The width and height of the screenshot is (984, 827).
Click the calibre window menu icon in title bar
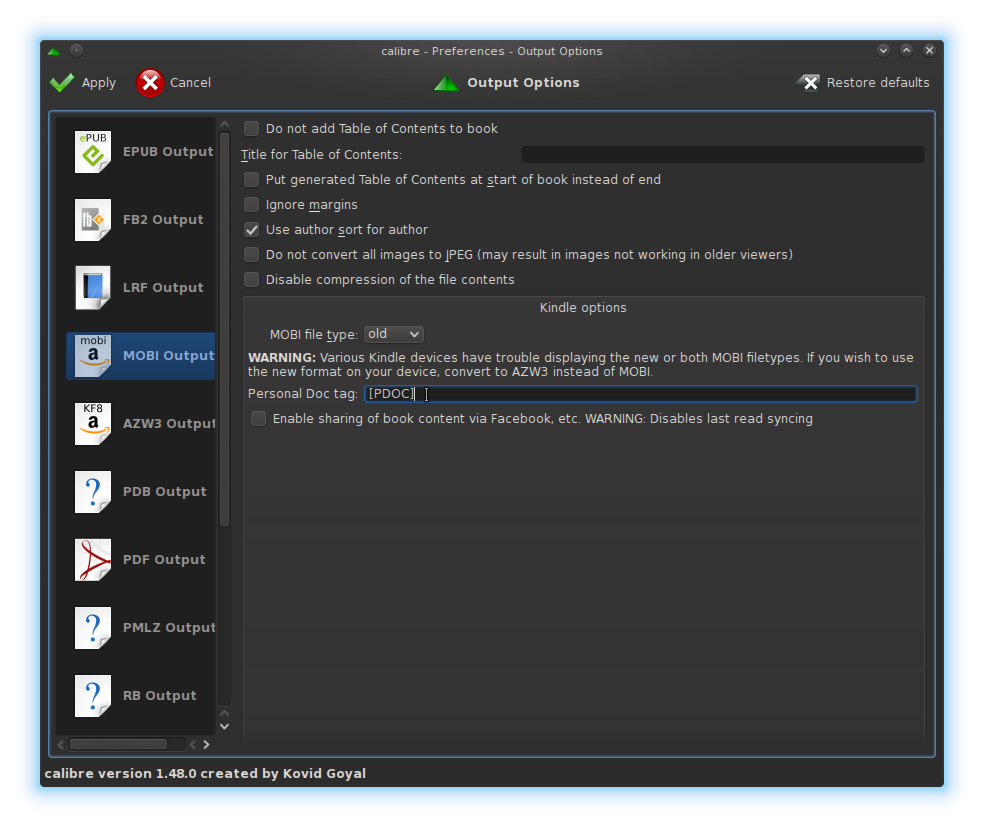[54, 51]
